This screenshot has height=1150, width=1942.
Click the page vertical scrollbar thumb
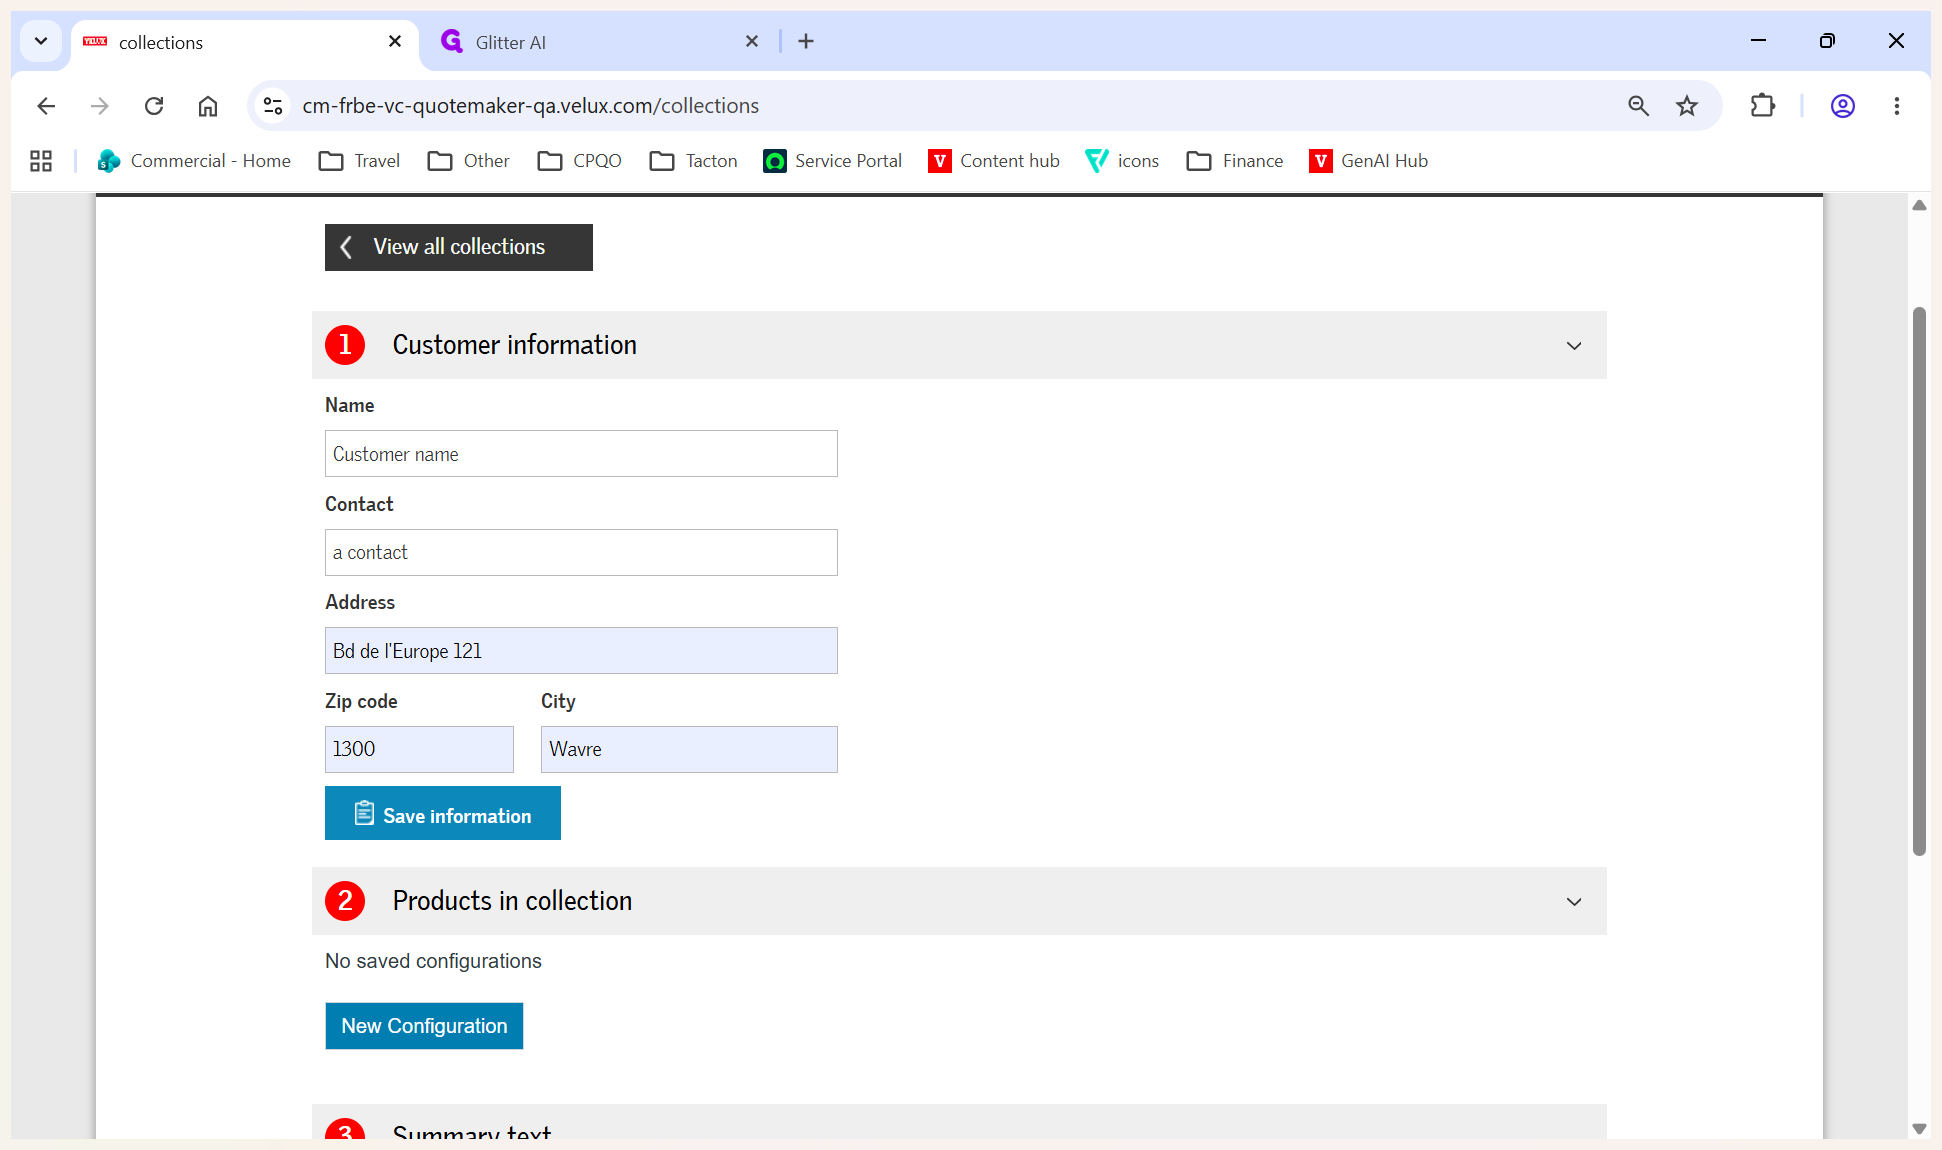coord(1919,581)
